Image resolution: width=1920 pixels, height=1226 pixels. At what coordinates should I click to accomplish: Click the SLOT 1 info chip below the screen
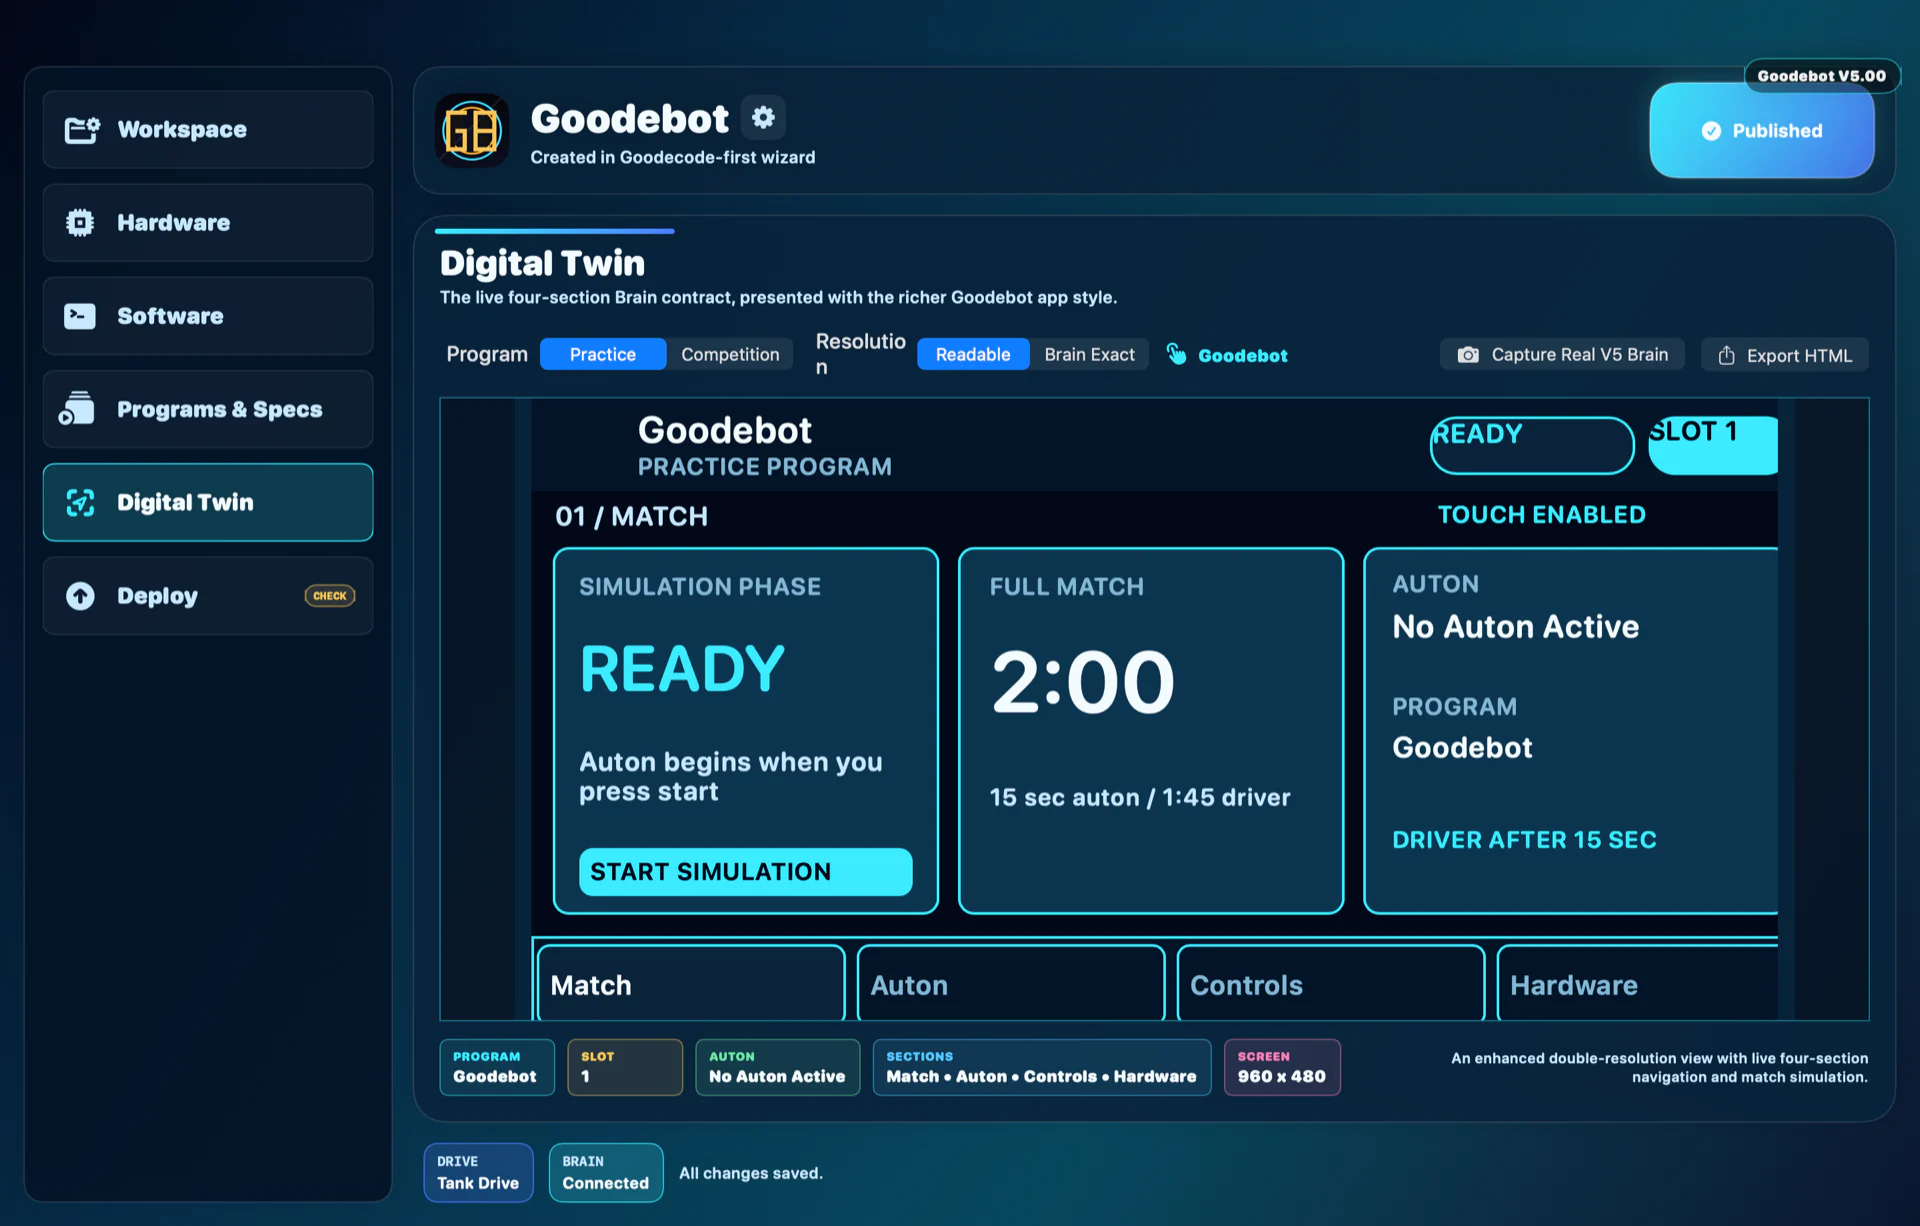tap(625, 1067)
